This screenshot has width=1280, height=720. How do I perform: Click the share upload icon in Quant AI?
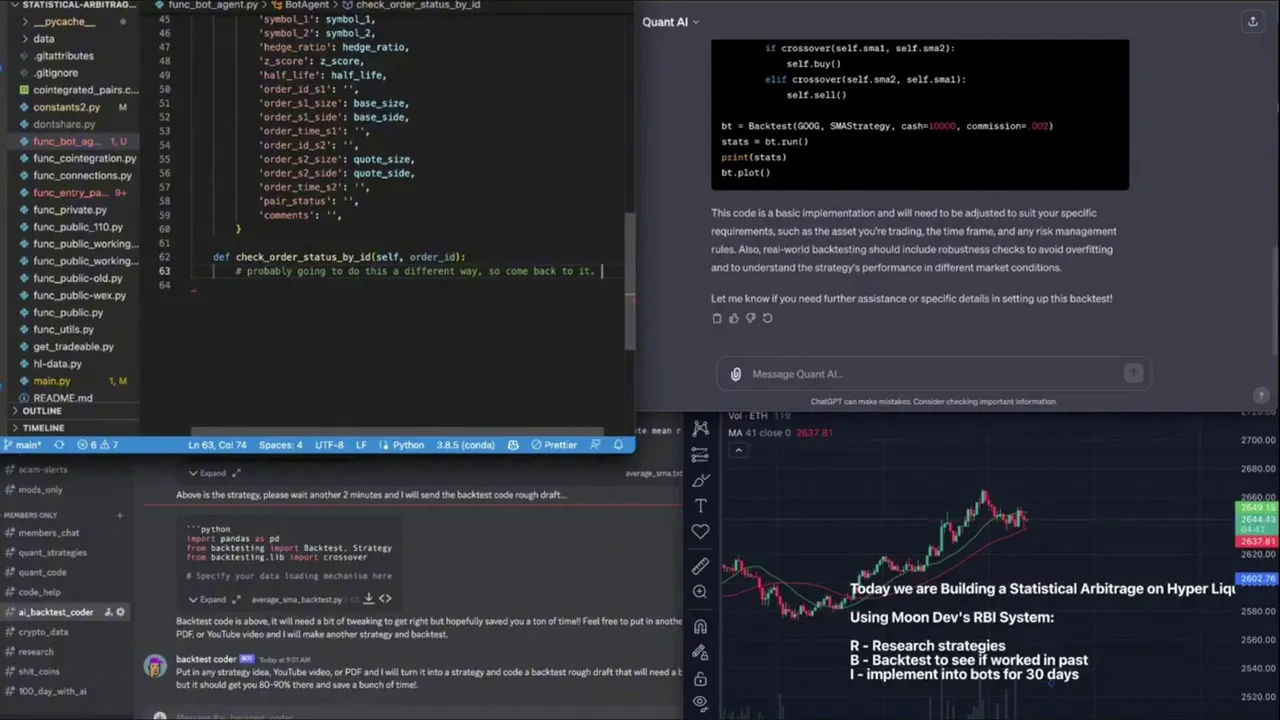click(x=1252, y=21)
